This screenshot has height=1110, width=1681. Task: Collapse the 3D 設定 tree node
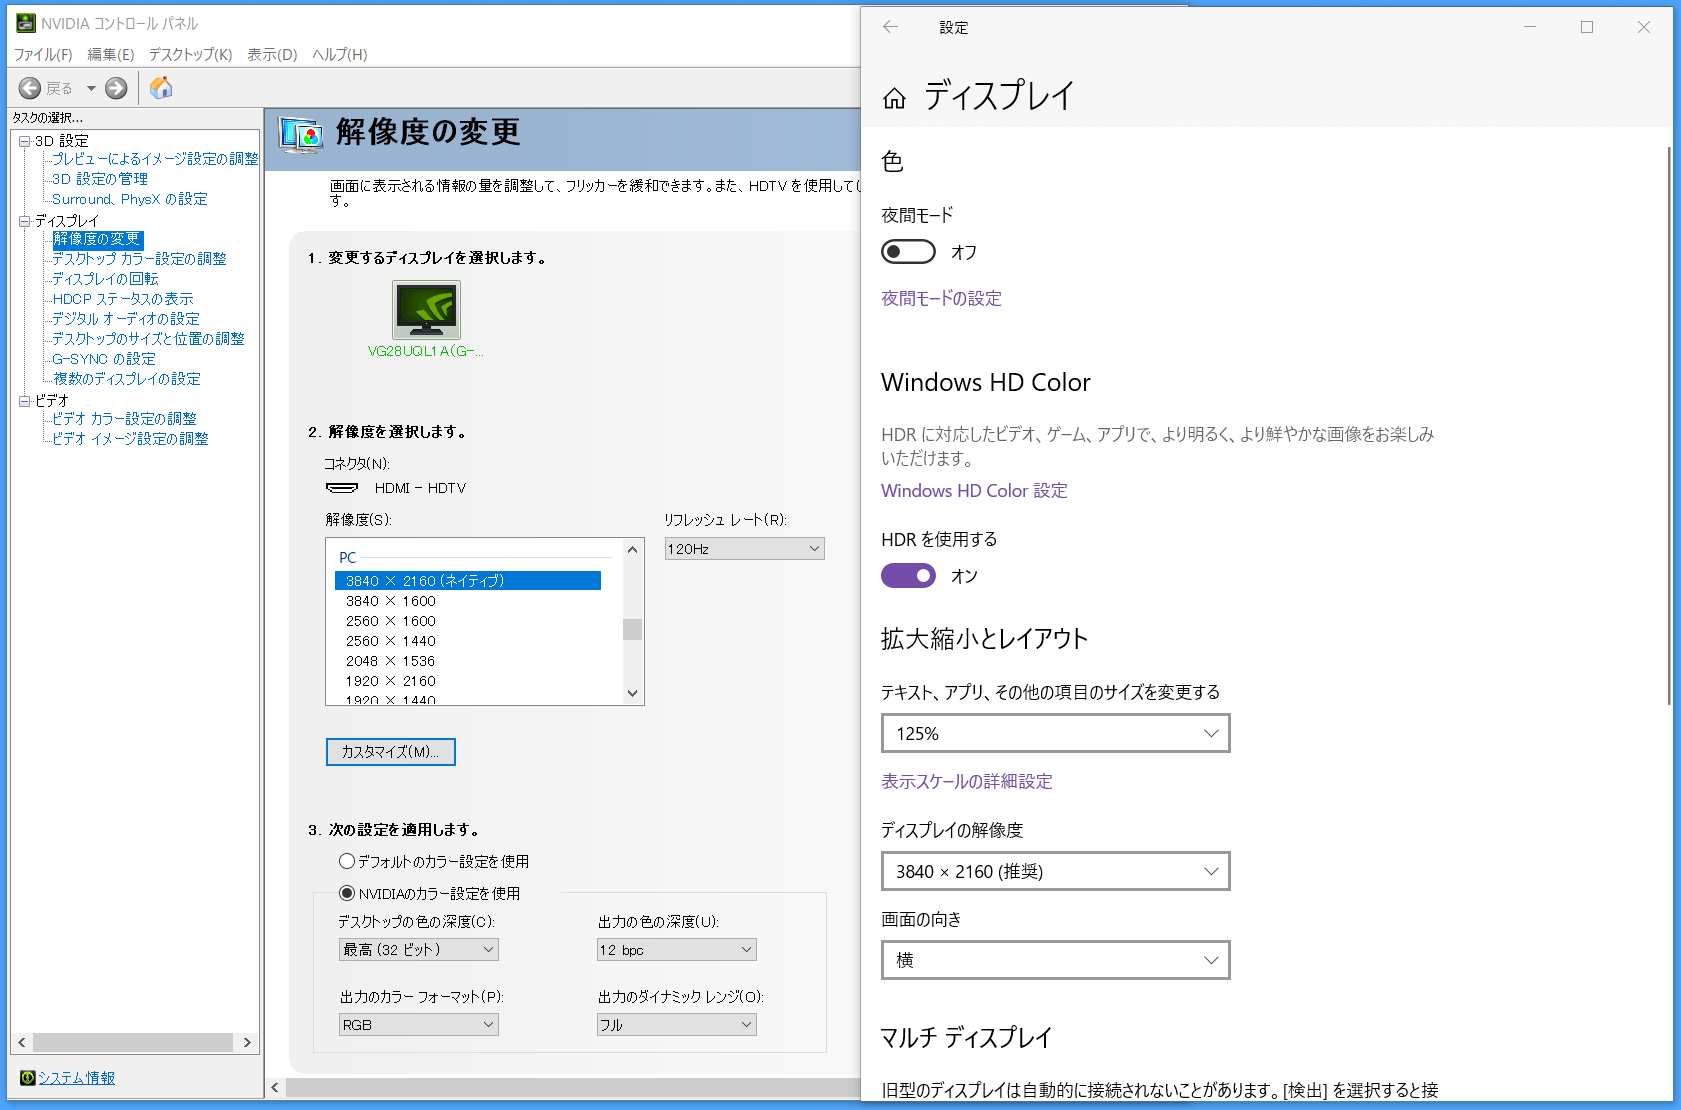(25, 141)
